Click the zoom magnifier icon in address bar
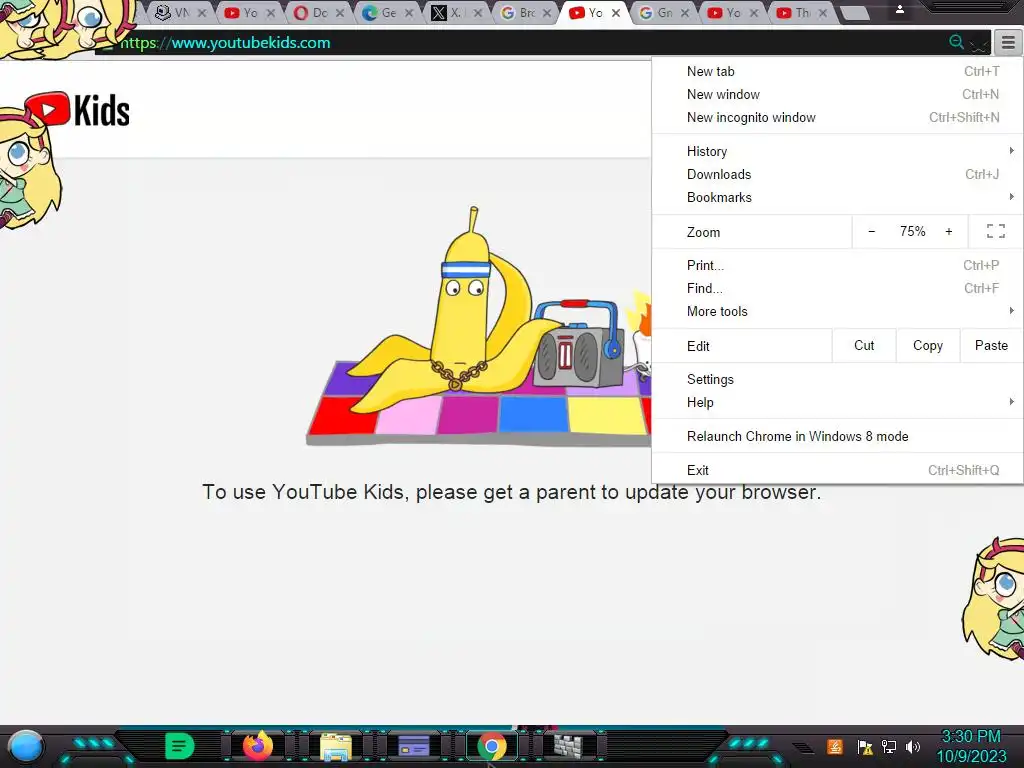 point(956,42)
